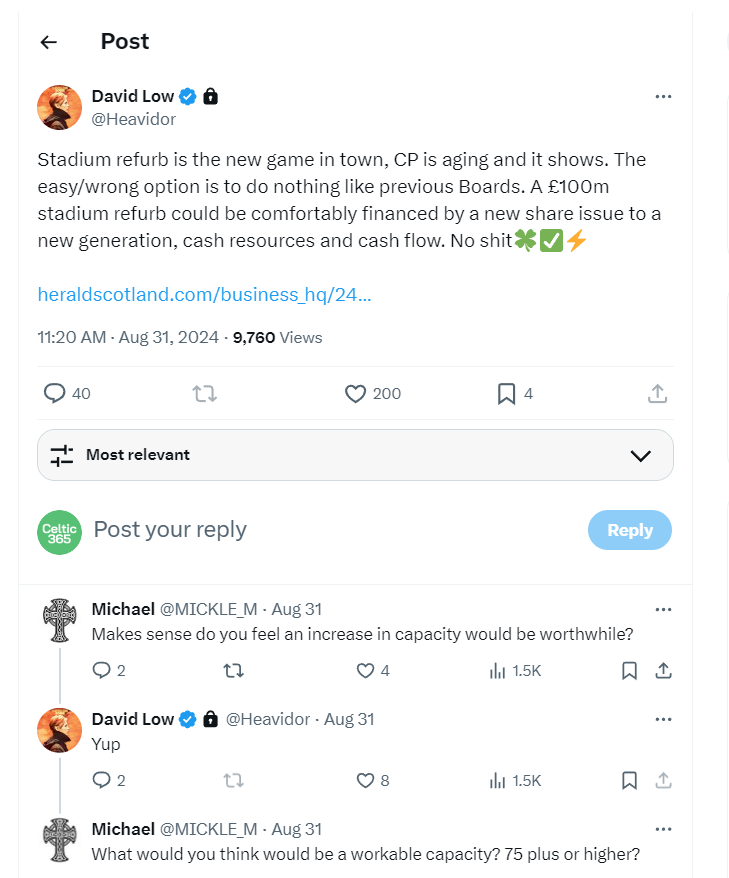
Task: Share Michael's first reply
Action: (x=662, y=670)
